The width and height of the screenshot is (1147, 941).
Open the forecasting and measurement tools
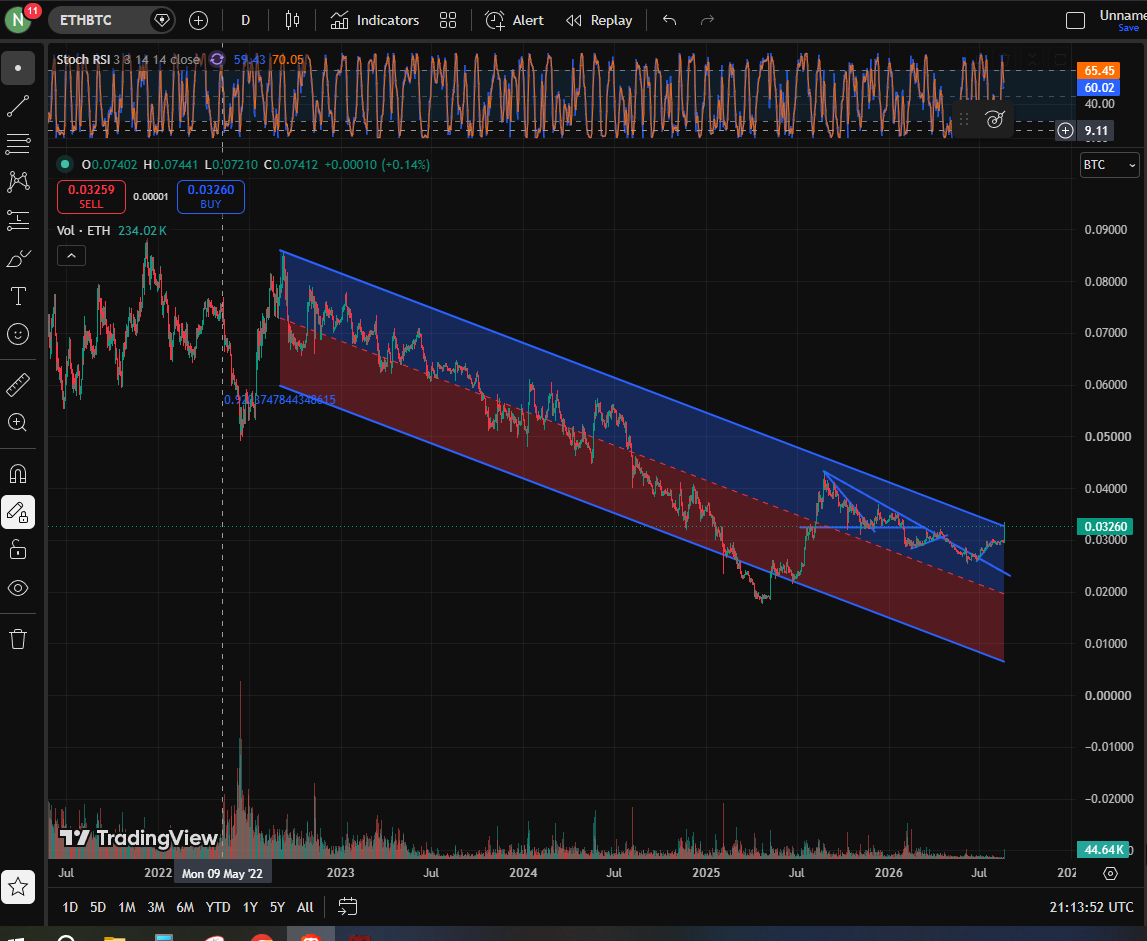tap(18, 220)
